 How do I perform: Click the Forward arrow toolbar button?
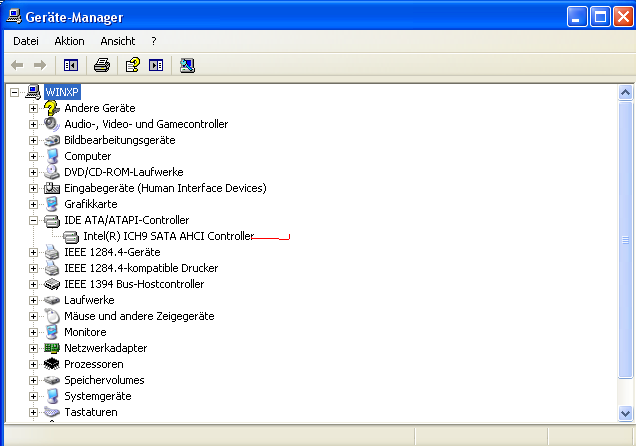point(40,65)
